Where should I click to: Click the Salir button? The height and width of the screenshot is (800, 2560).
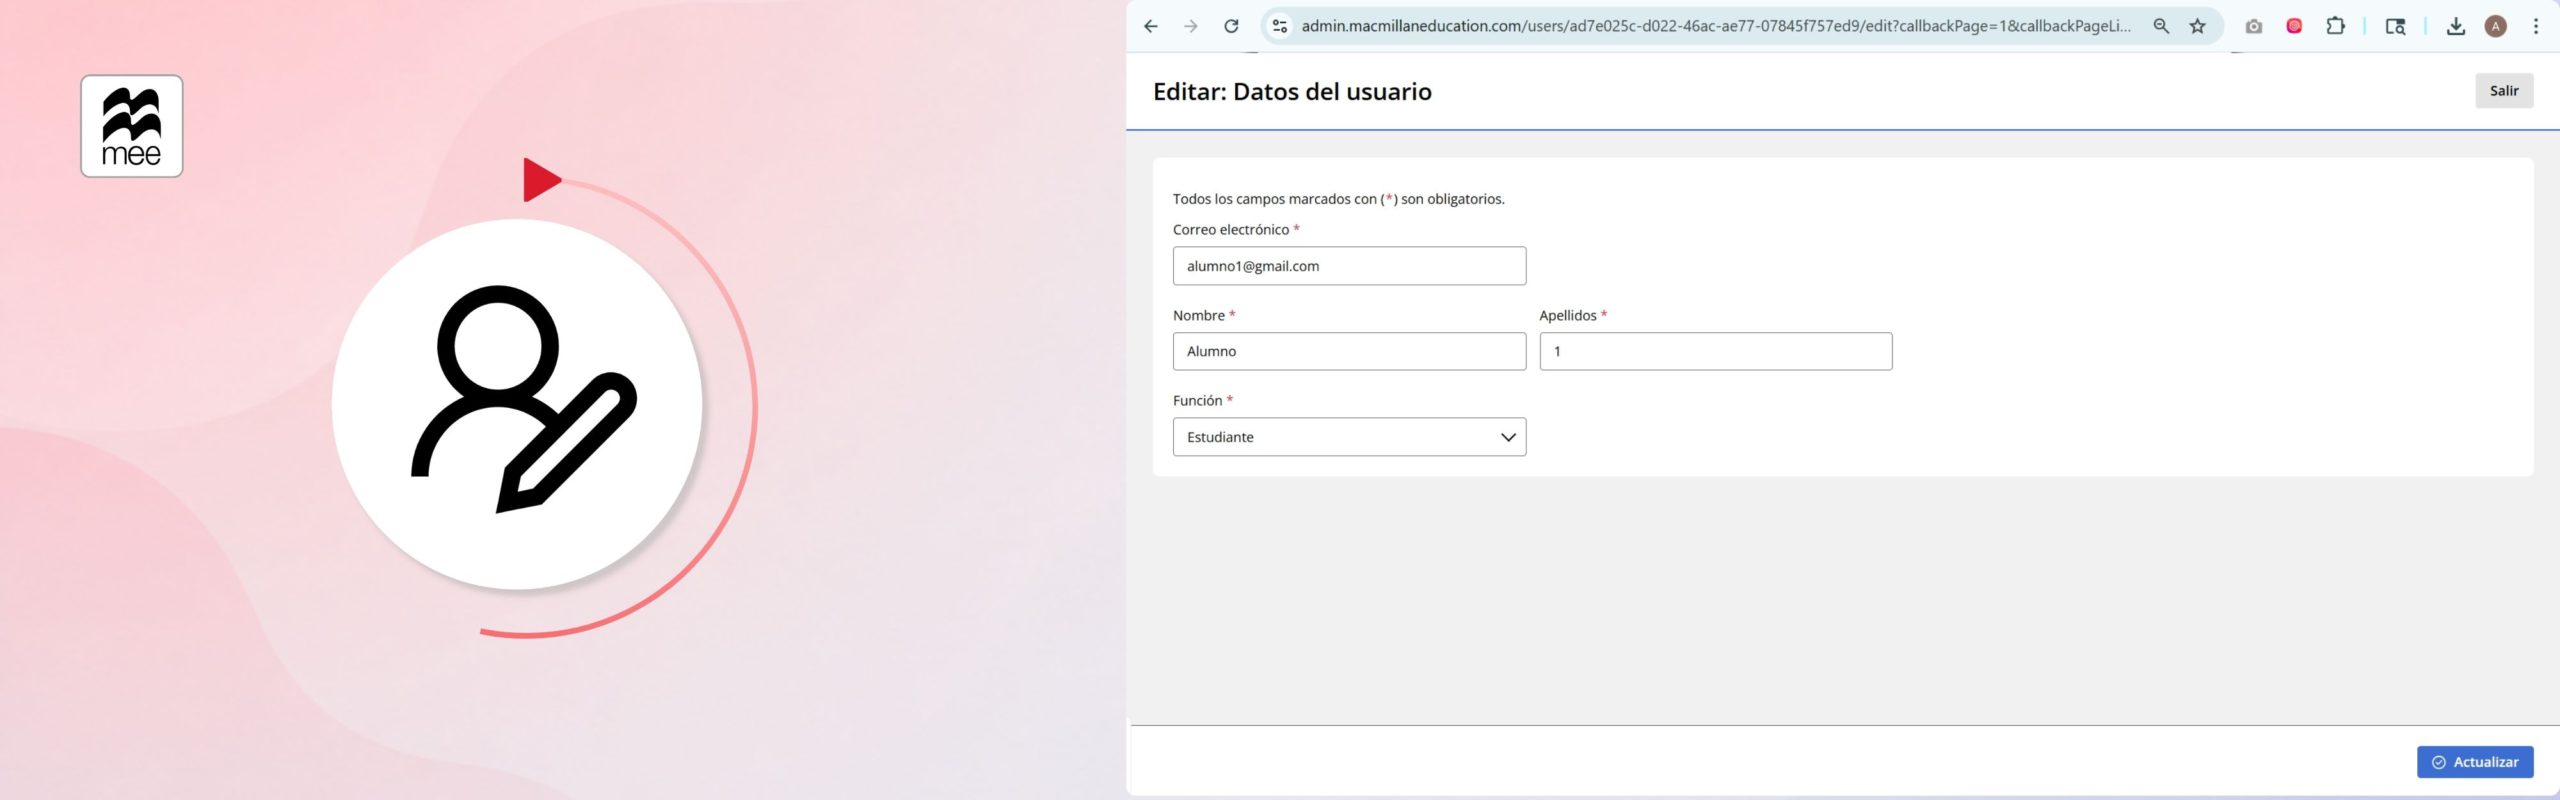click(2503, 91)
